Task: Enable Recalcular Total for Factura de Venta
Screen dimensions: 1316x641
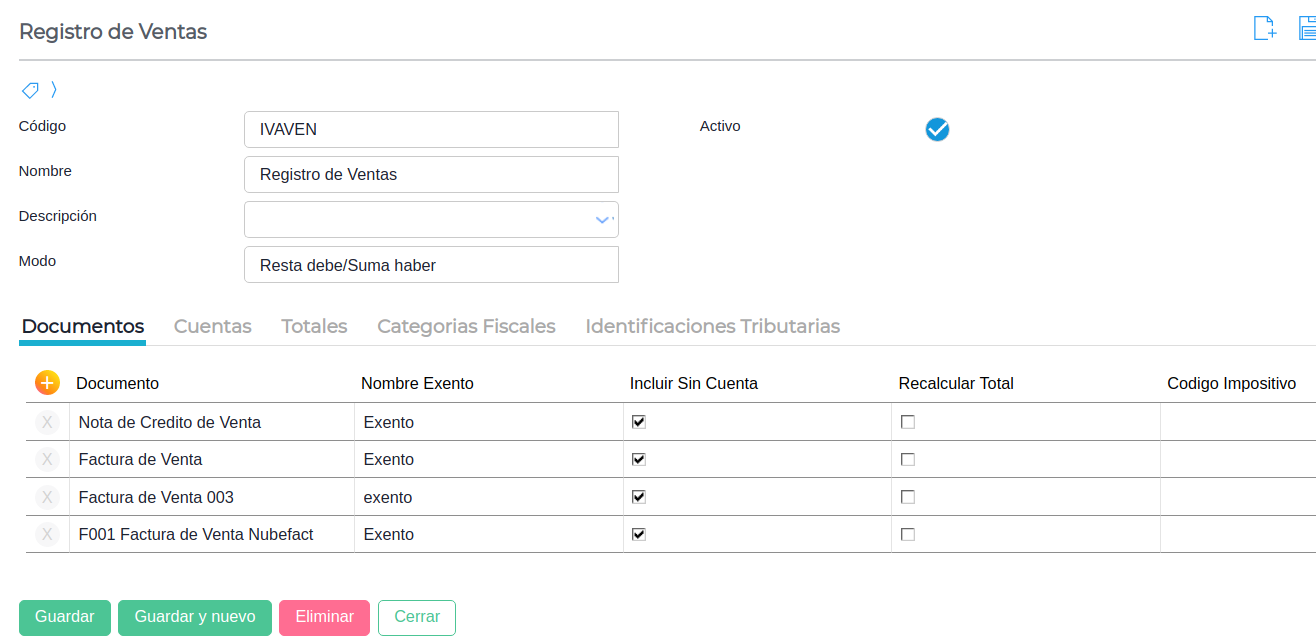Action: (908, 460)
